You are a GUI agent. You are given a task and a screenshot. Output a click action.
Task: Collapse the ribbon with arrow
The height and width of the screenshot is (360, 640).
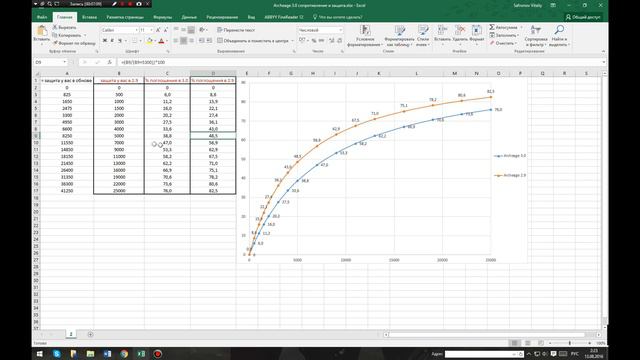coord(603,51)
